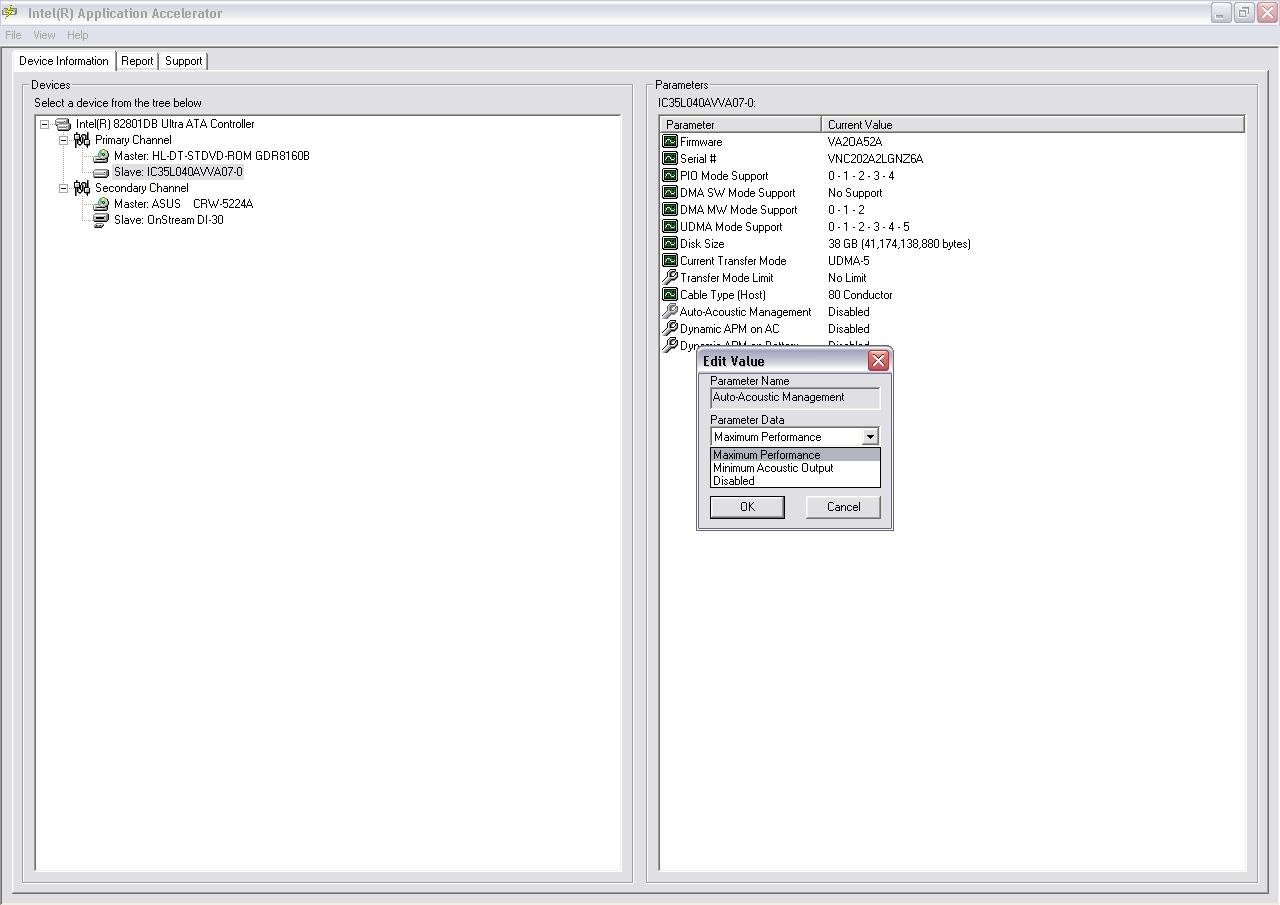This screenshot has width=1280, height=905.
Task: Click the Auto-Acoustic Management wrench icon
Action: click(670, 312)
